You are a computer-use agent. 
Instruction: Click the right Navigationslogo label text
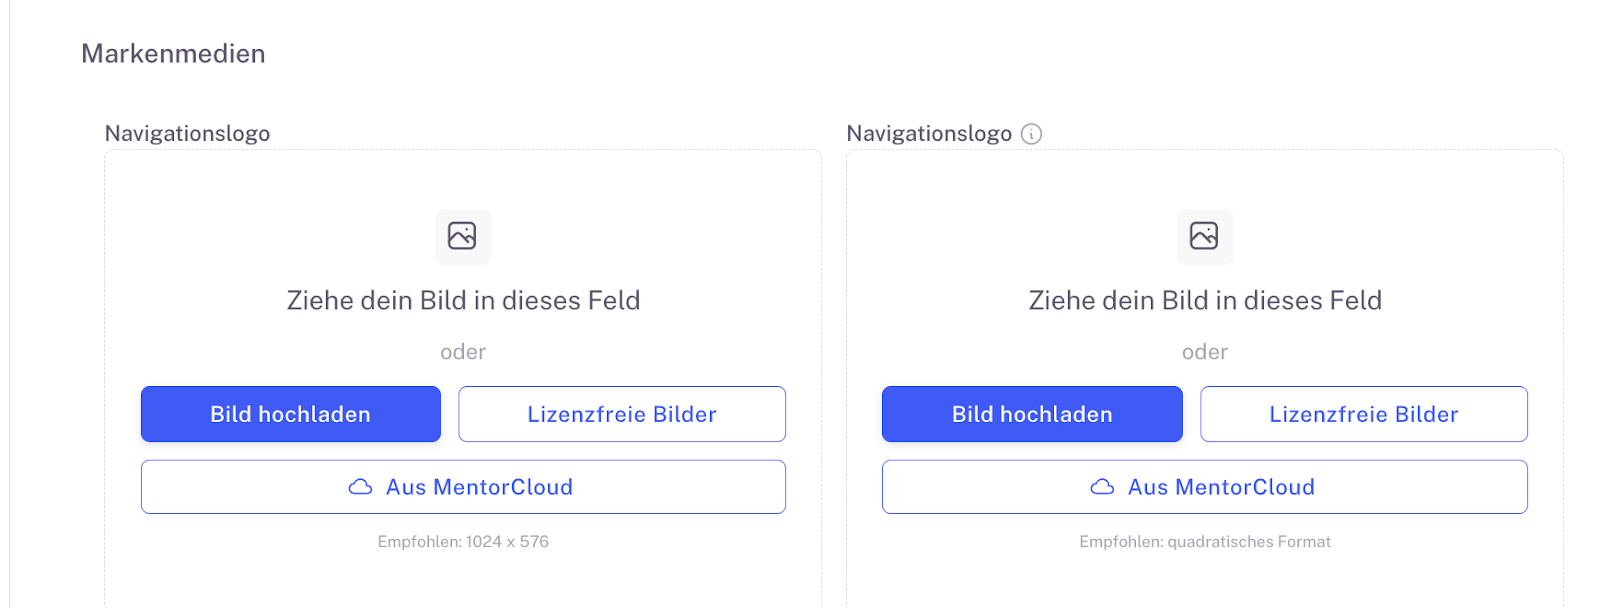coord(929,134)
